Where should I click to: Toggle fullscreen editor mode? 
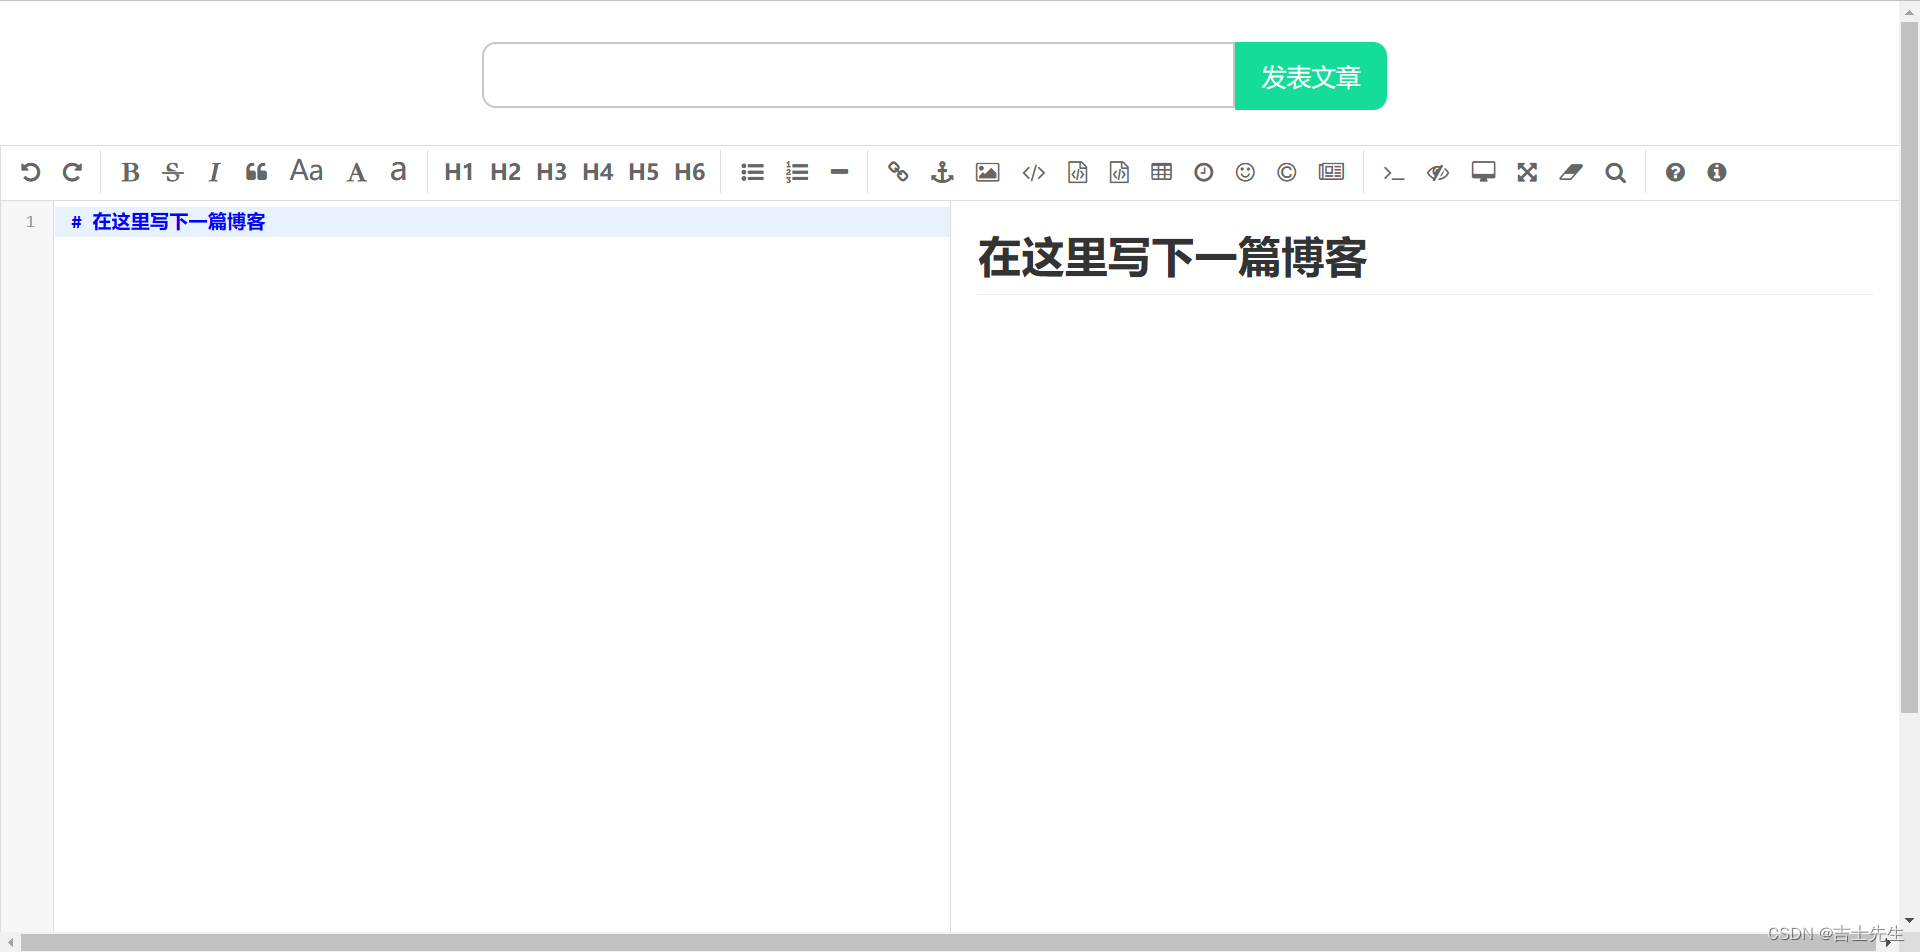[1527, 172]
